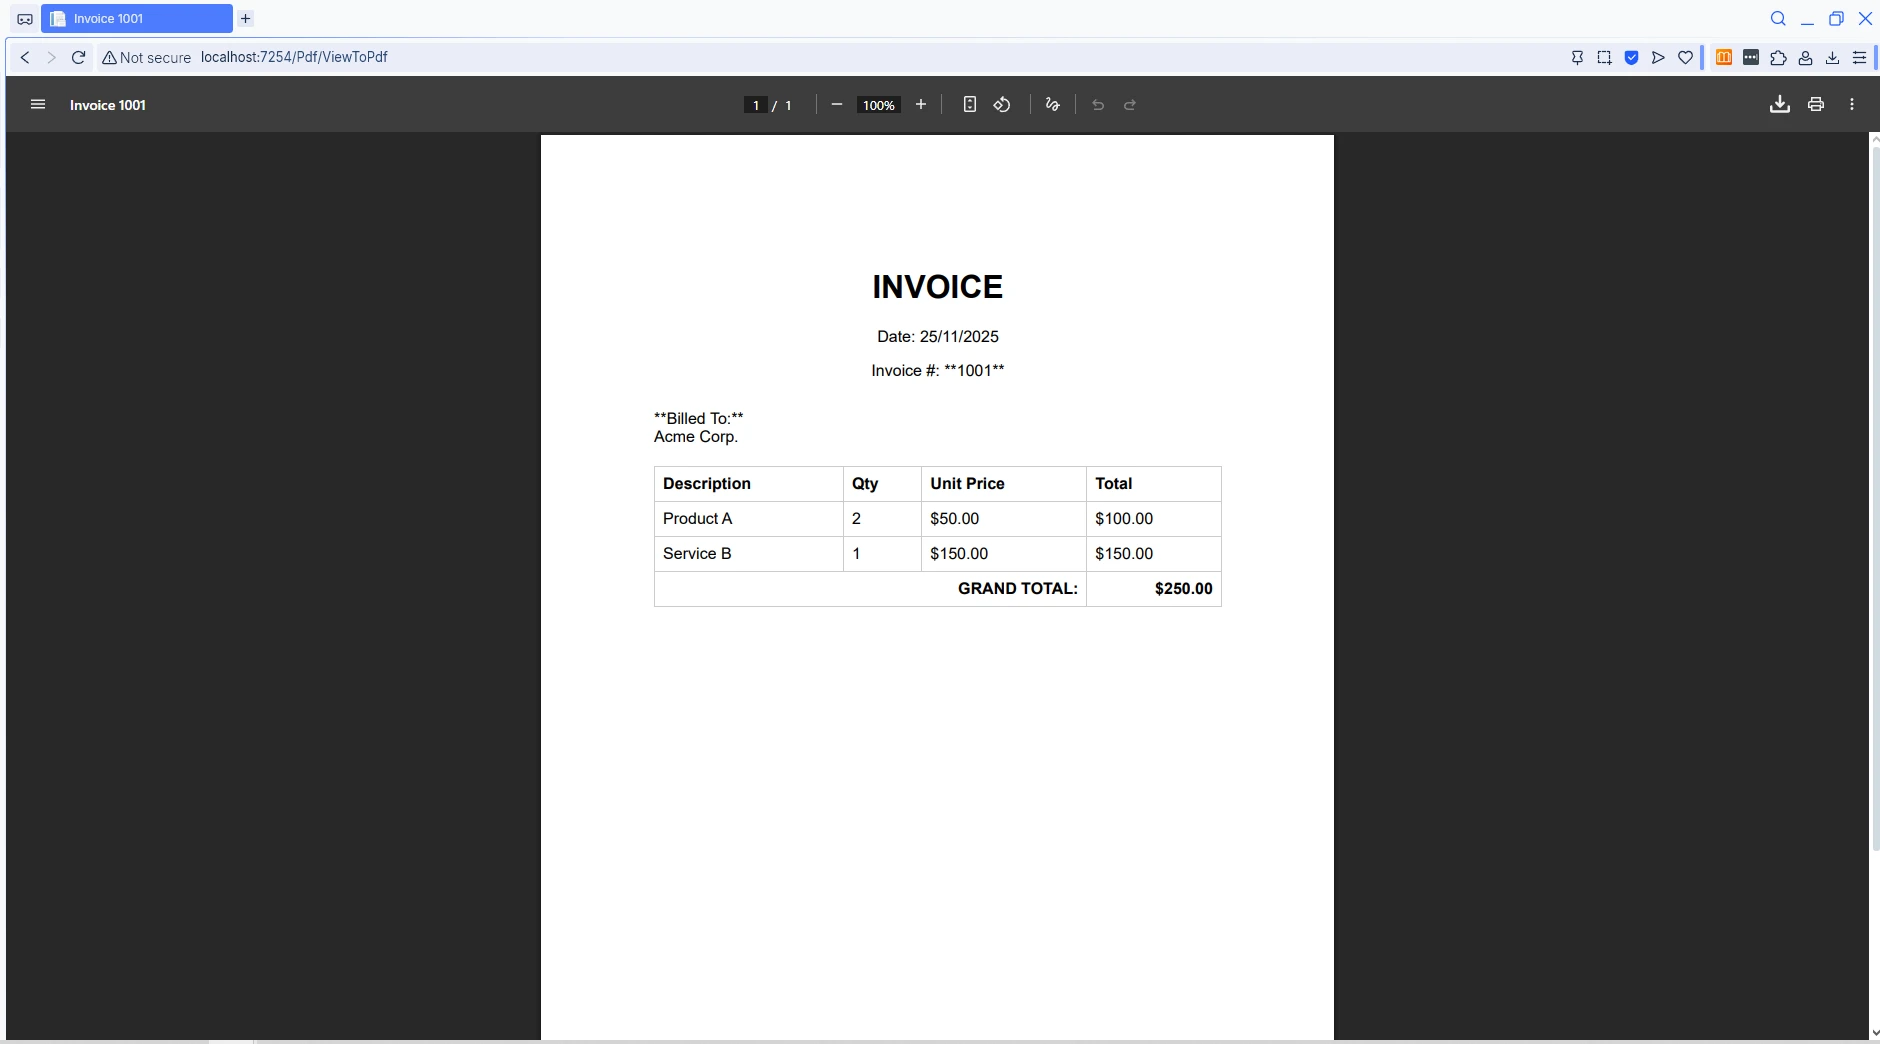
Task: Open the dark three-dots extension menu
Action: click(1750, 57)
